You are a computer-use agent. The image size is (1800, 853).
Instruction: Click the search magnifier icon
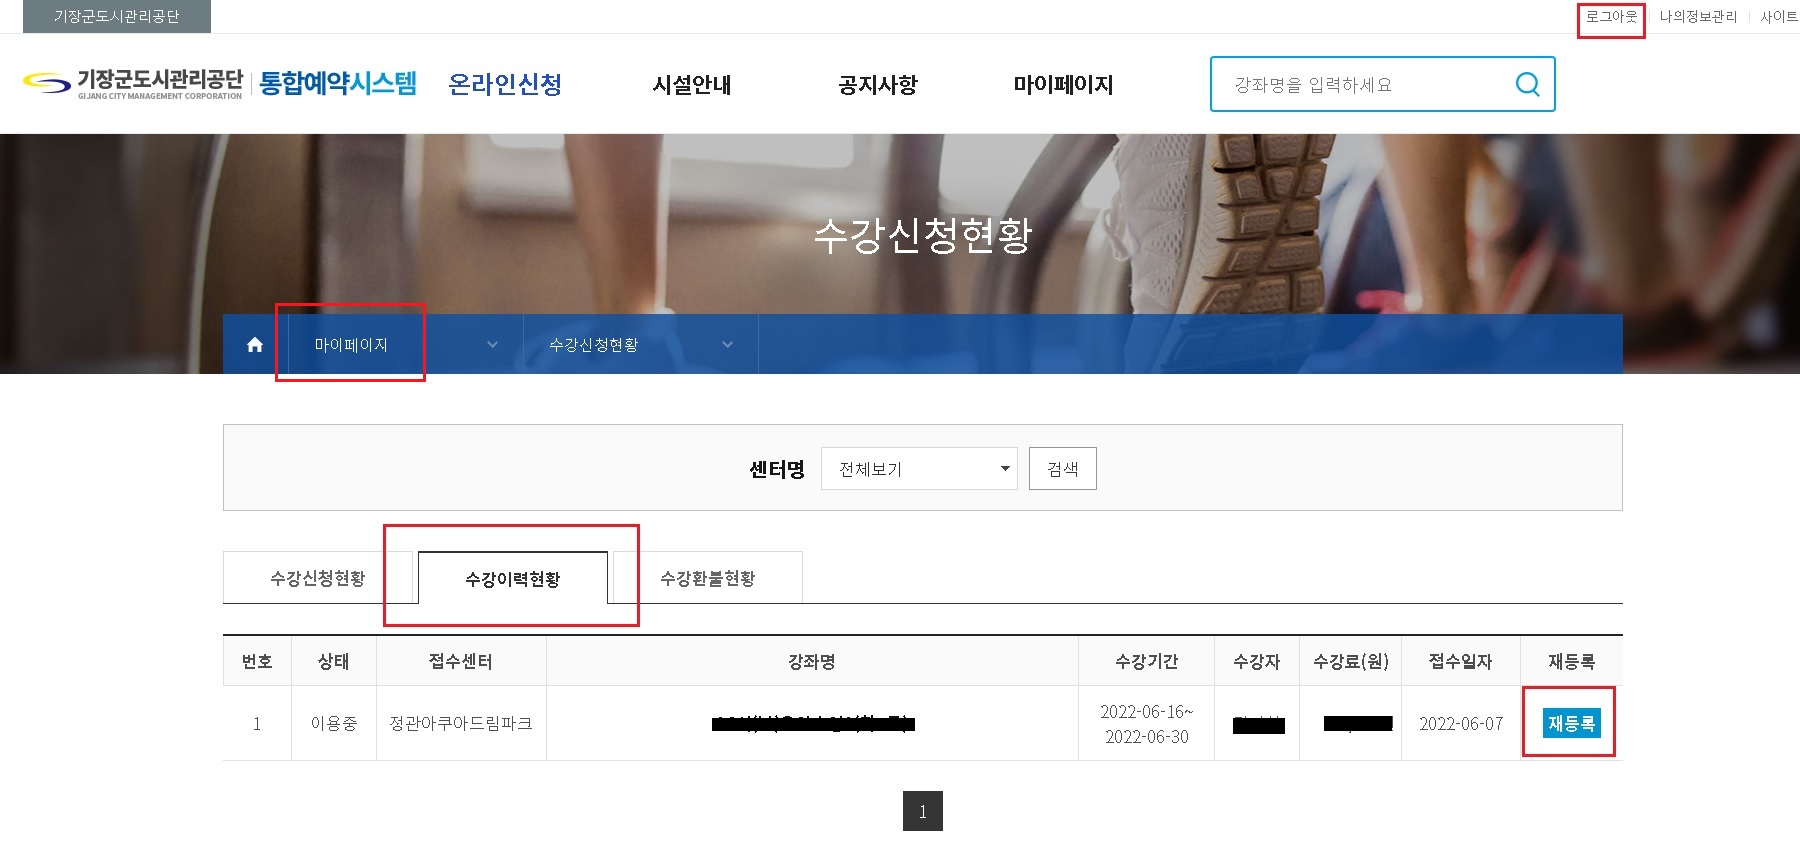1527,84
